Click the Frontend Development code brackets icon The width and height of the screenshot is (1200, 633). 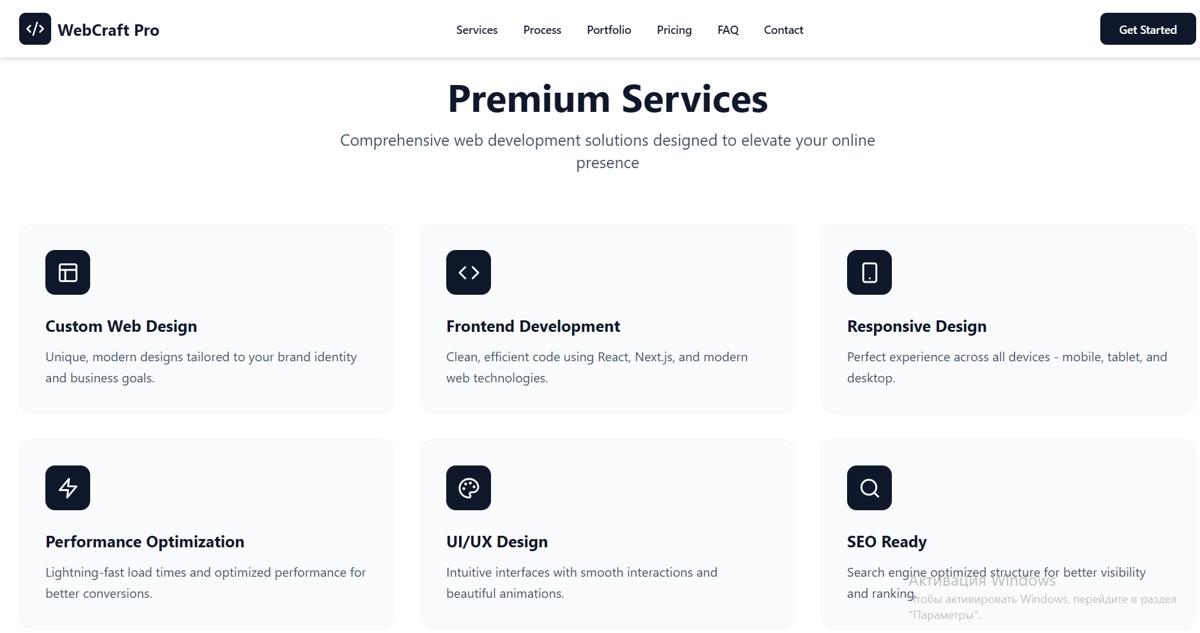468,272
